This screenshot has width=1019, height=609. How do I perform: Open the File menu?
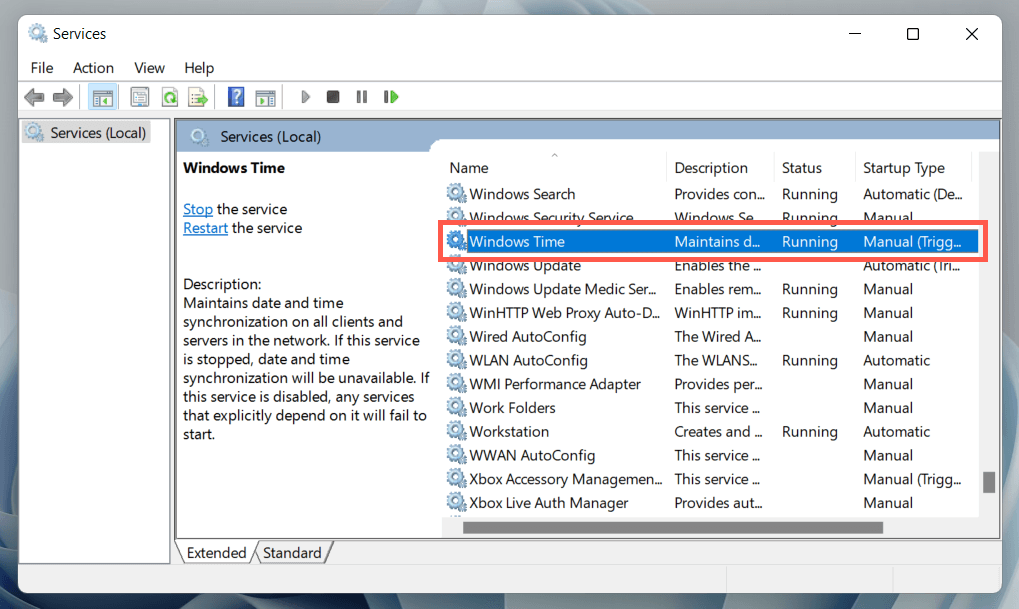[42, 68]
